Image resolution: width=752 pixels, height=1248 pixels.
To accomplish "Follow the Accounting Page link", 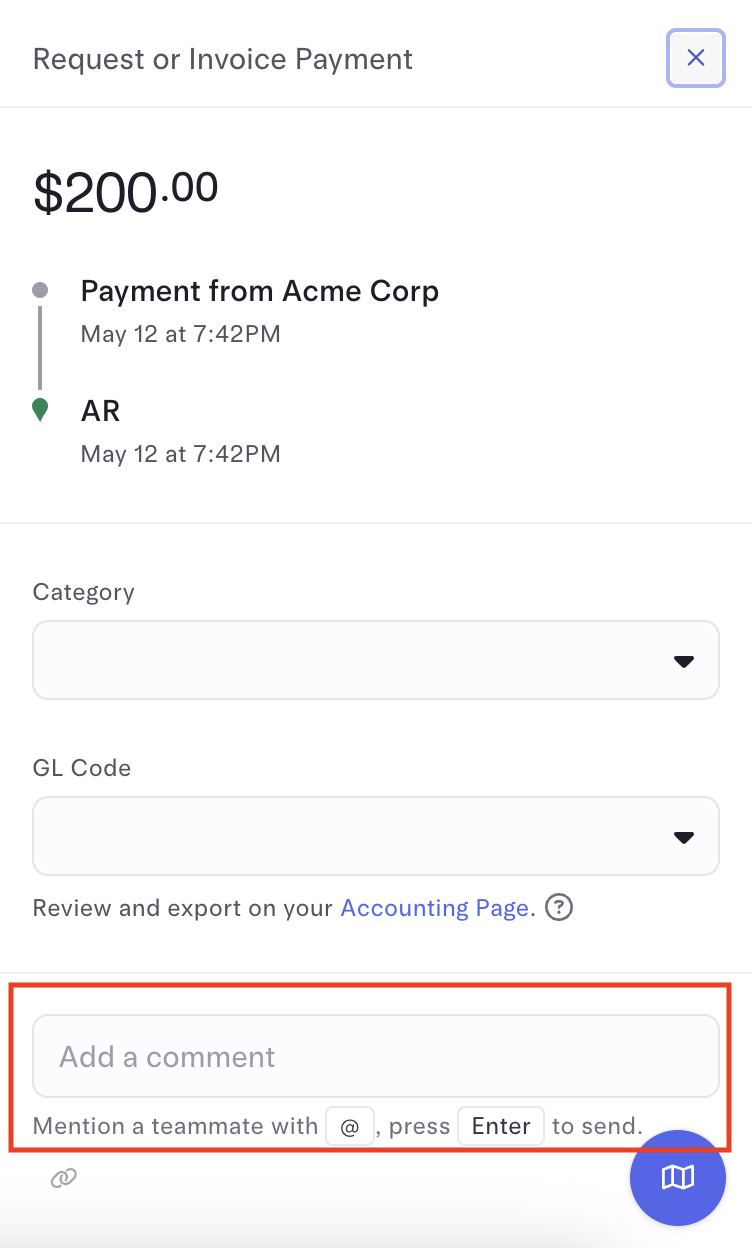I will [x=434, y=908].
